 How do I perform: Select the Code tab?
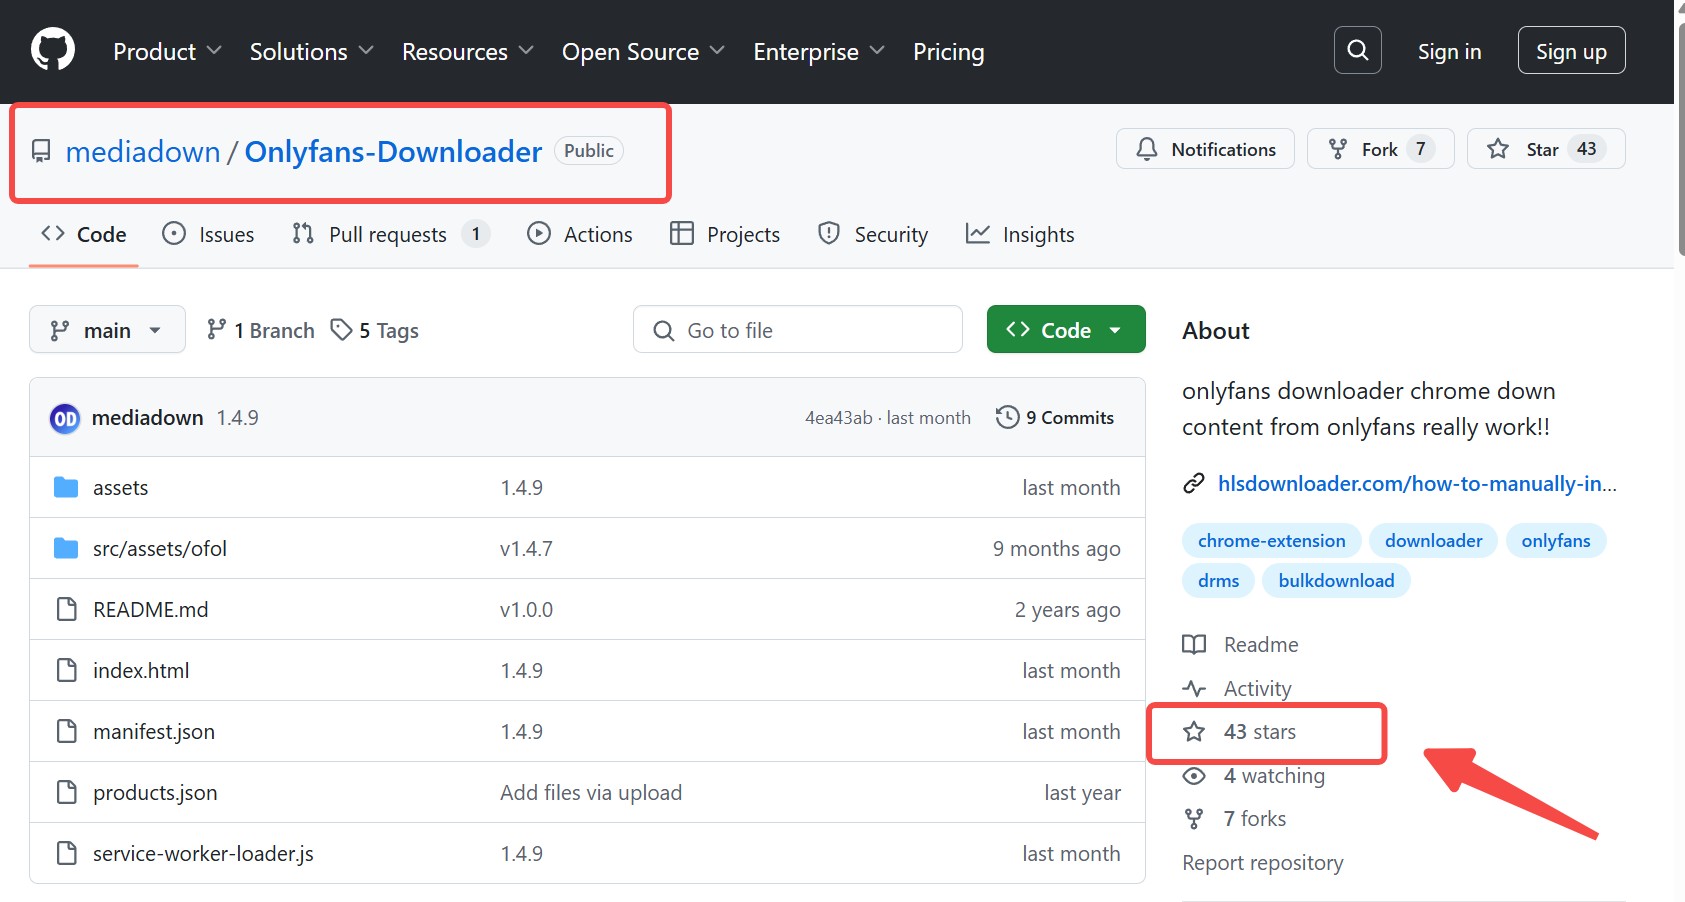[x=84, y=234]
